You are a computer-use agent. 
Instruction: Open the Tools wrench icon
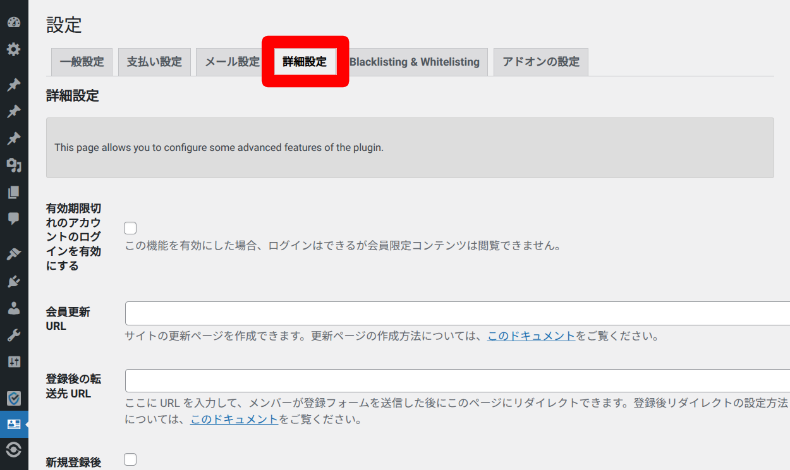click(14, 335)
